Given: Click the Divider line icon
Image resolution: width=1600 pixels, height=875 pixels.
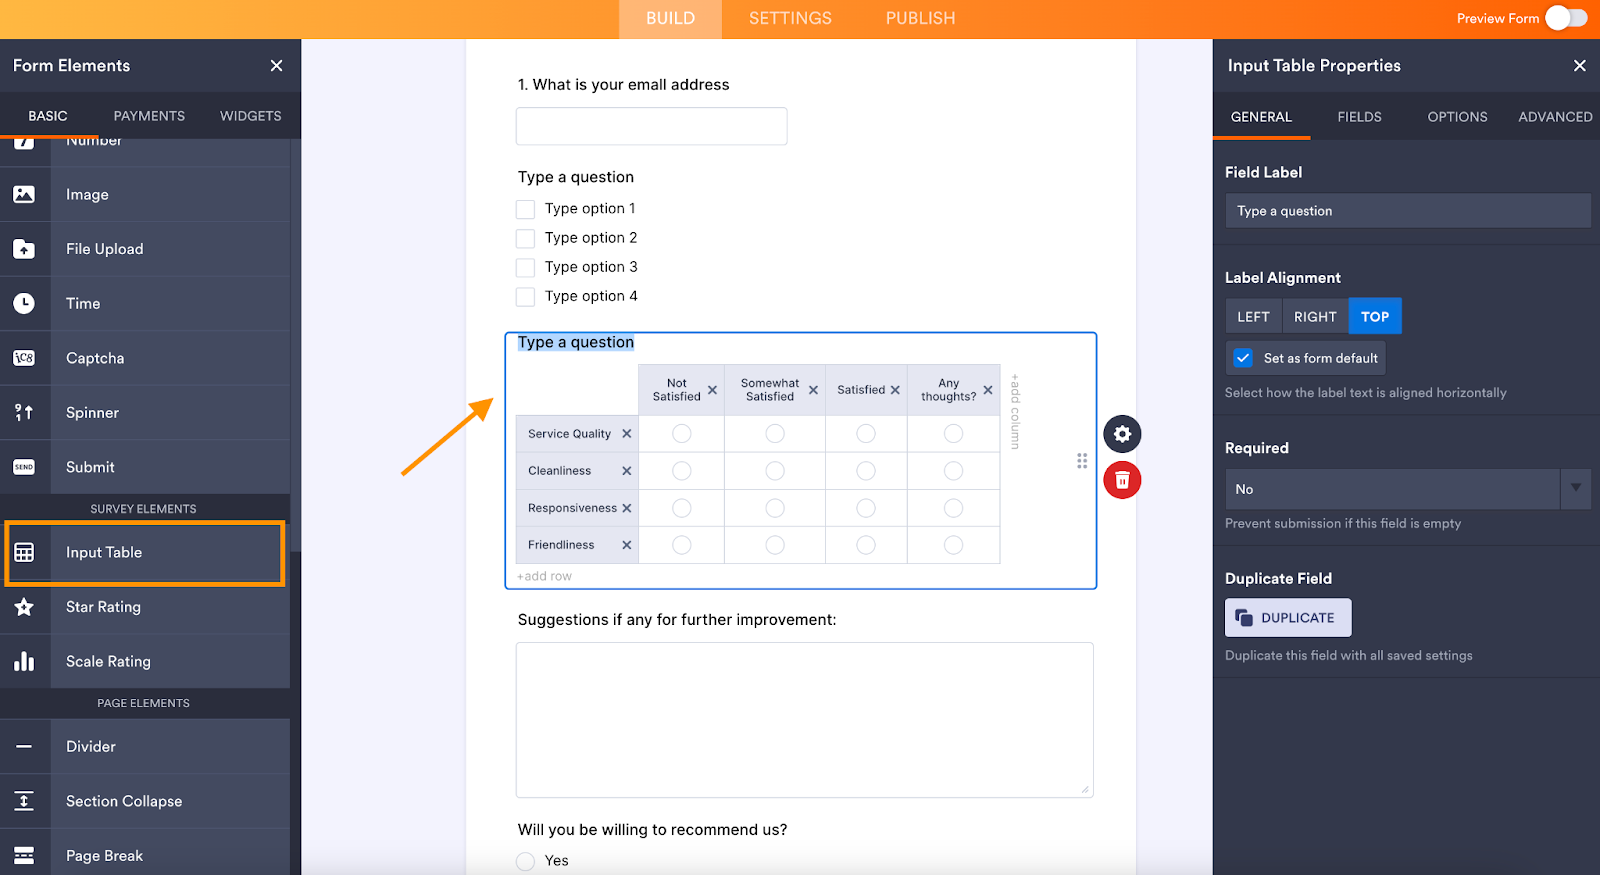Looking at the screenshot, I should point(24,746).
